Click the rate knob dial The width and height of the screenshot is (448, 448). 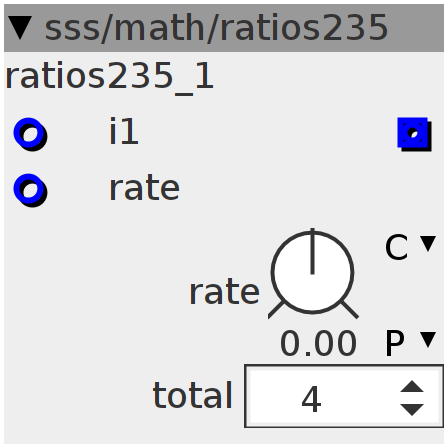point(313,273)
